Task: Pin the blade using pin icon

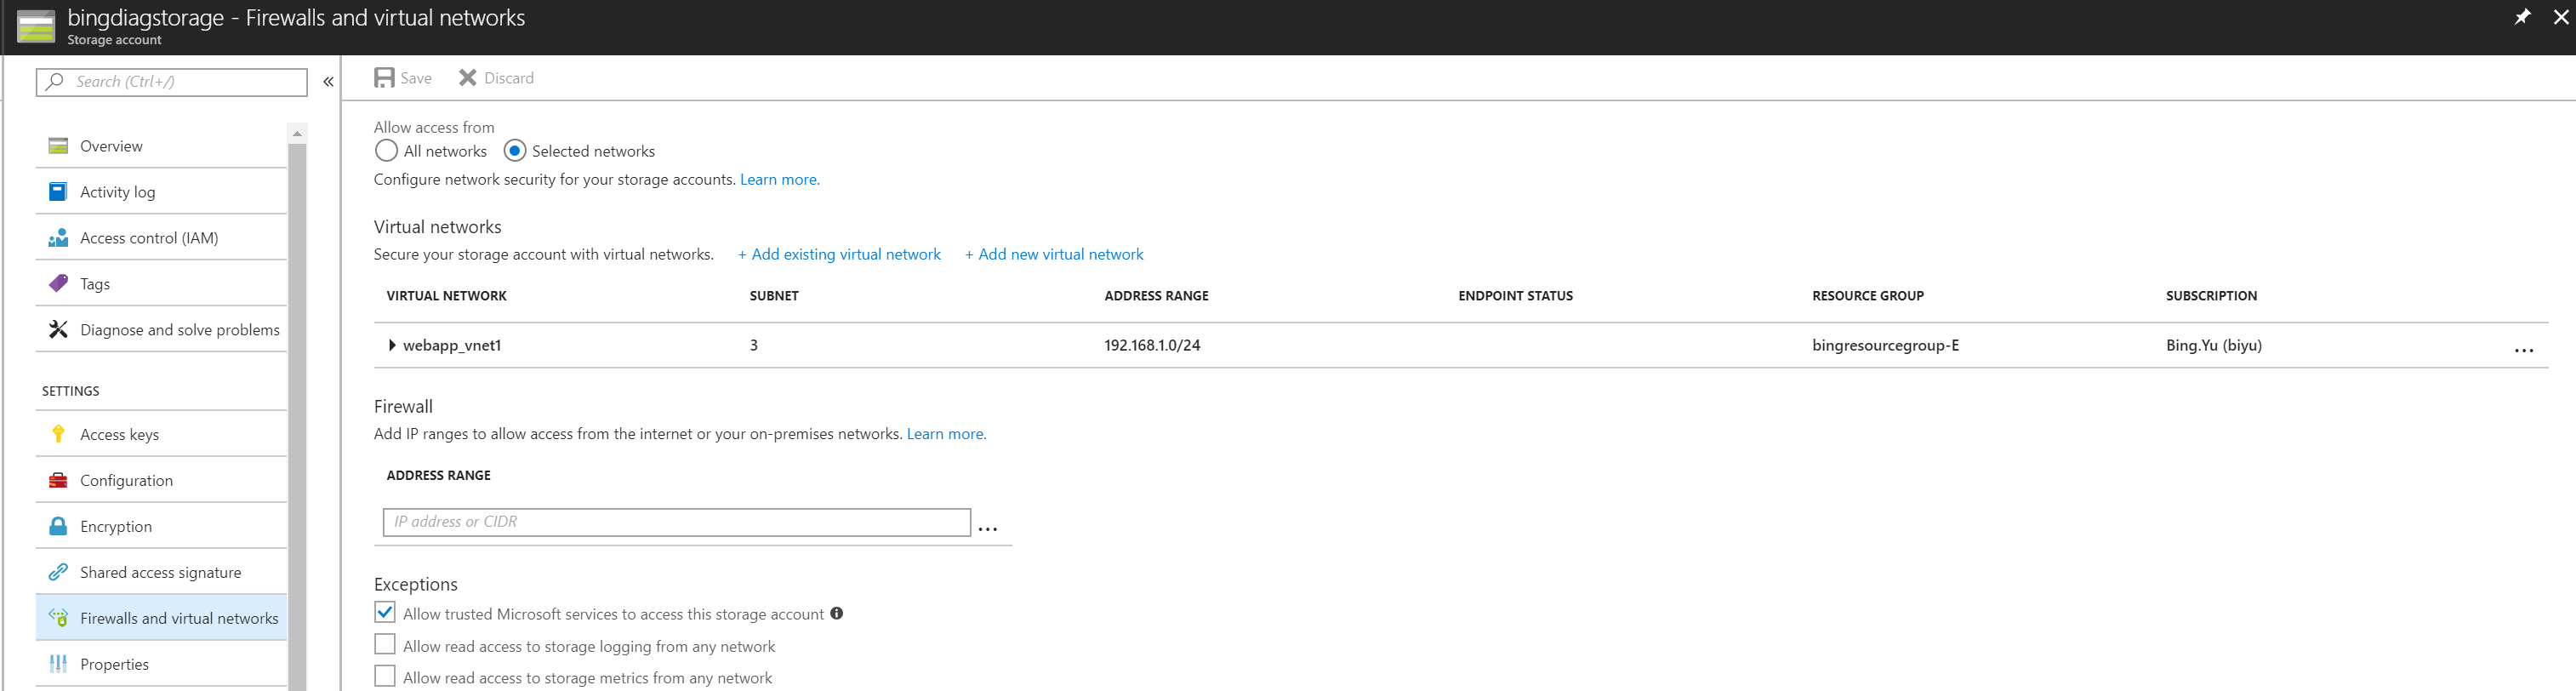Action: pos(2521,17)
